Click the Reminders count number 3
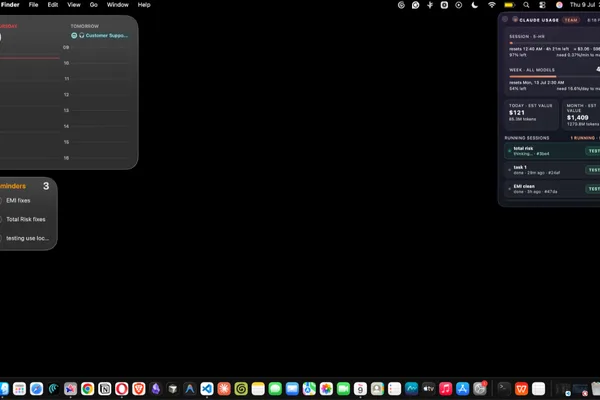Screen dimensions: 600x400 [46, 186]
